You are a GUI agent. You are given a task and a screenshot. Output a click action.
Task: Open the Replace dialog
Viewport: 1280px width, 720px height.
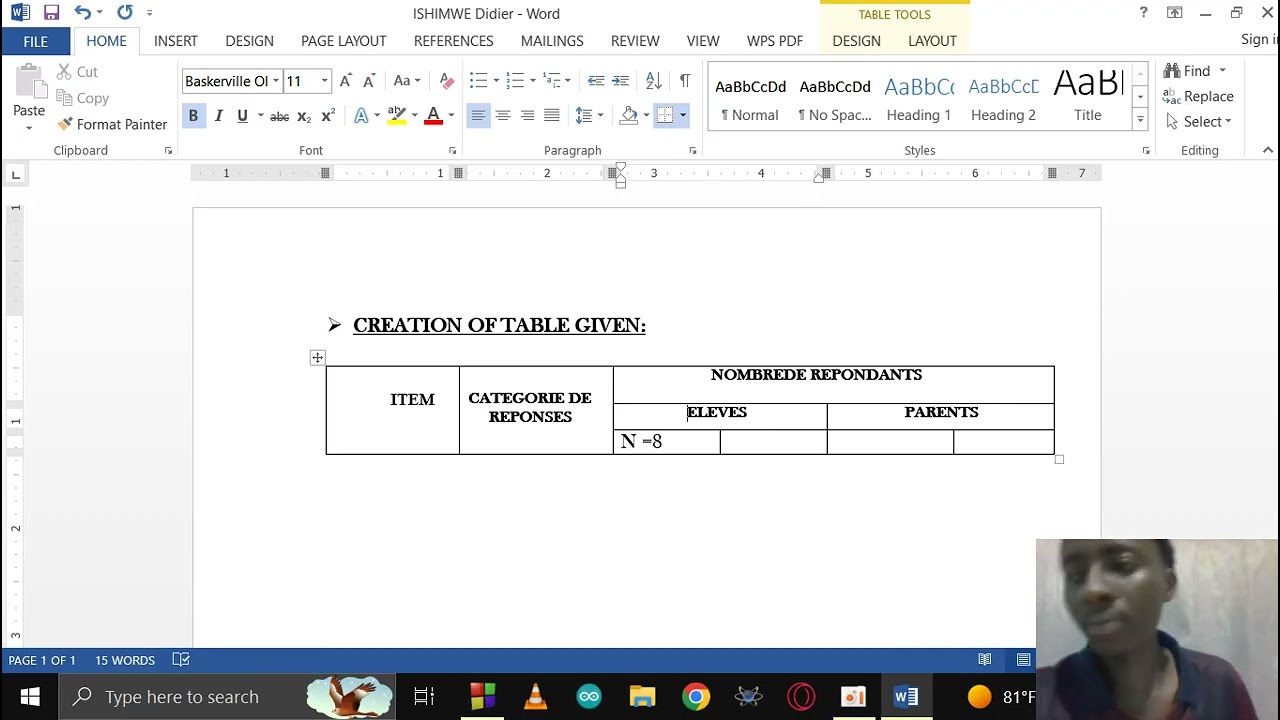1198,96
